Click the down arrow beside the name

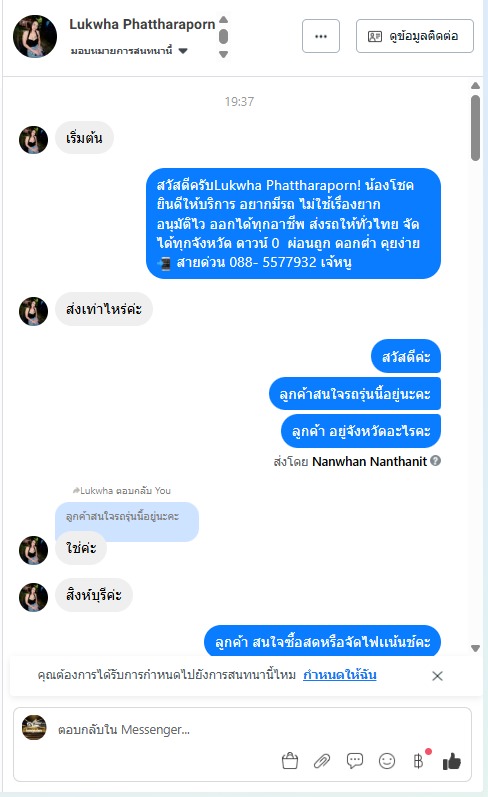point(223,54)
